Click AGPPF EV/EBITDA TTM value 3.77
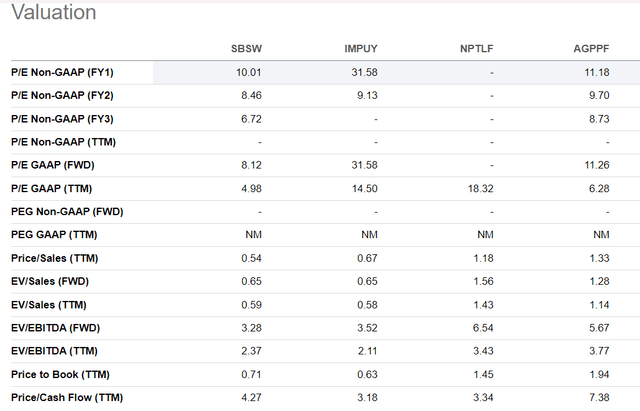Viewport: 640px width, 411px height. click(599, 351)
